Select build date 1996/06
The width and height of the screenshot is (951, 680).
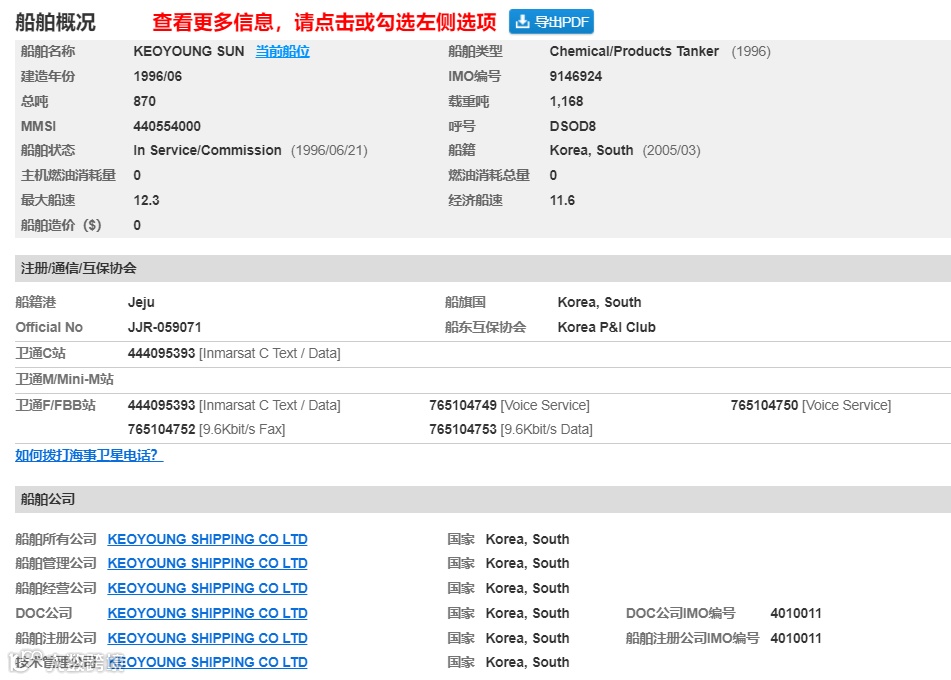point(158,76)
